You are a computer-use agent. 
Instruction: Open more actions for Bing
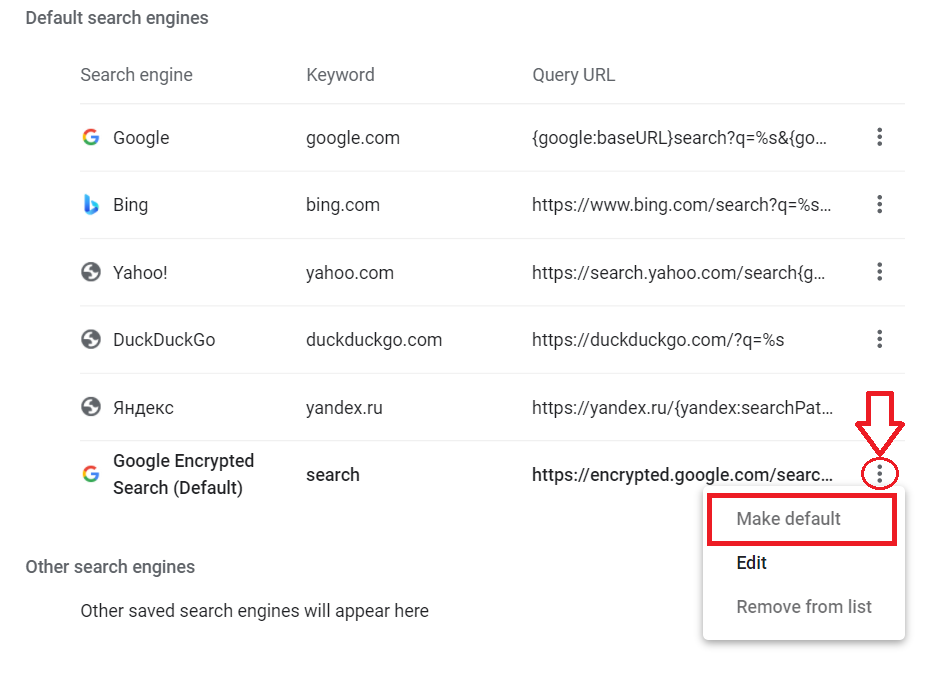879,205
